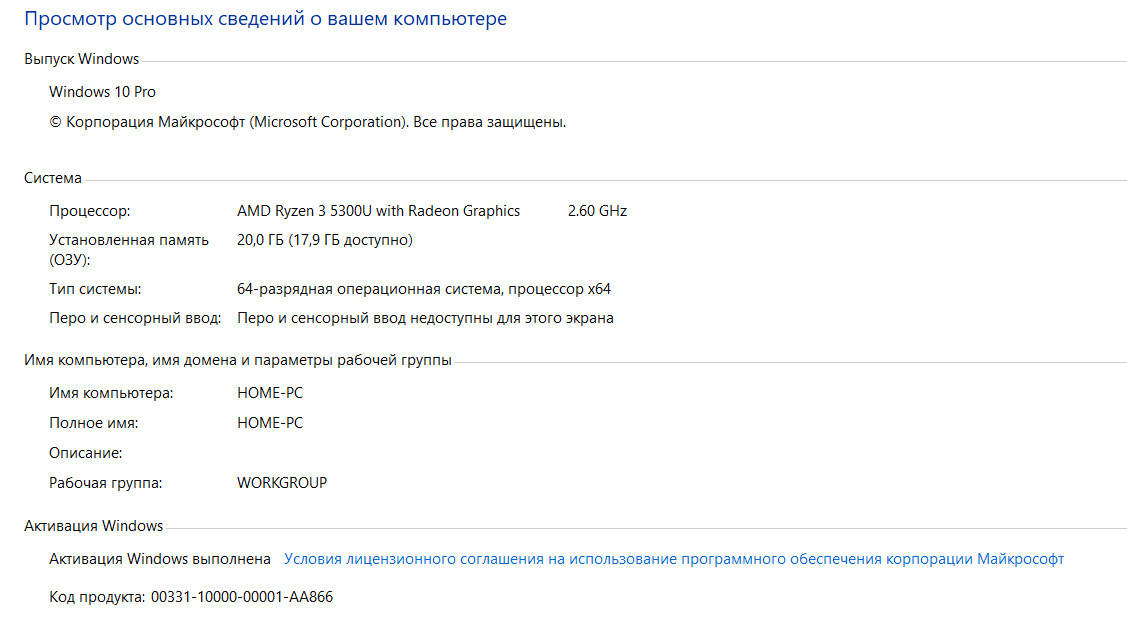
Task: Click the WORKGROUP workgroup value
Action: [x=282, y=483]
